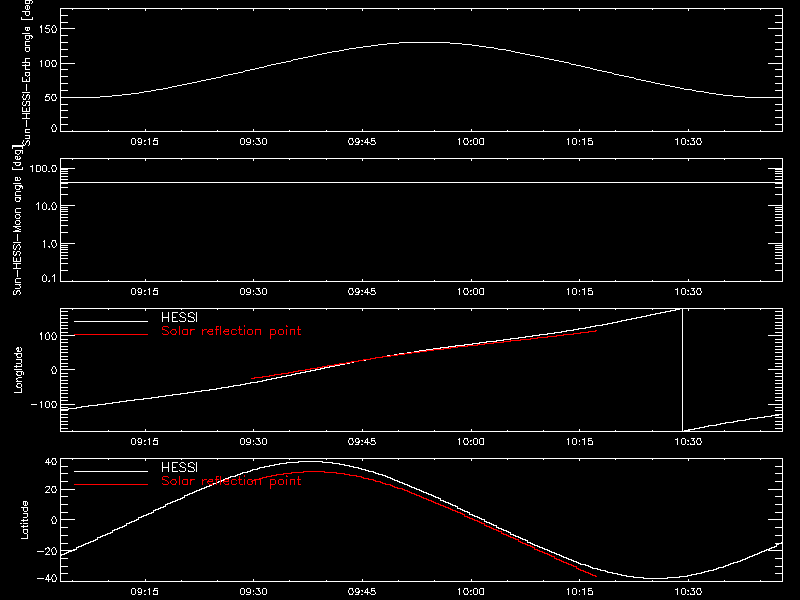Click the 100 tick on Longitude axis
Viewport: 800px width, 600px height.
click(x=48, y=336)
